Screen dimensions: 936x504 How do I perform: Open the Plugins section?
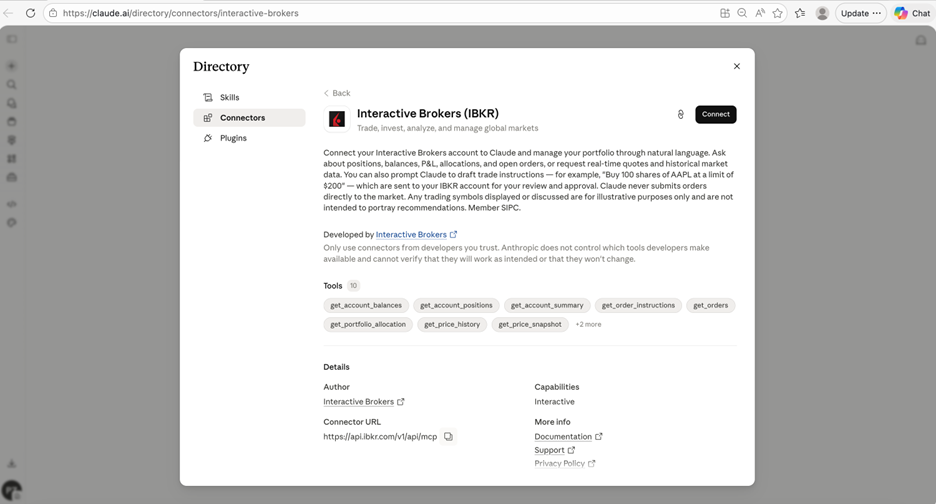point(249,138)
